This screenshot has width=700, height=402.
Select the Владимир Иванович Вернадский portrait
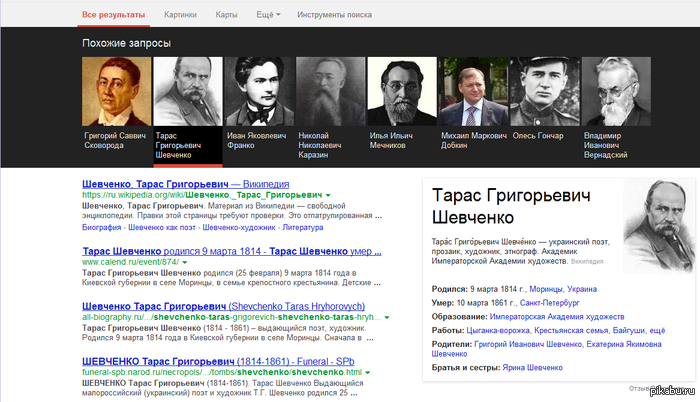(616, 91)
